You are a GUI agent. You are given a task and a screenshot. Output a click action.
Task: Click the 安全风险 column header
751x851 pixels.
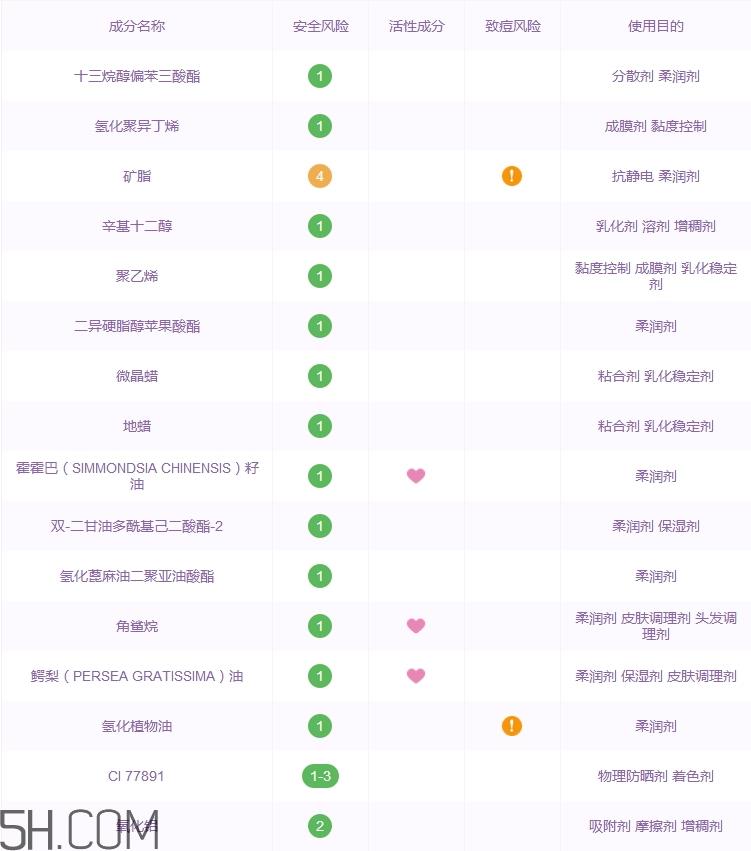[x=320, y=26]
